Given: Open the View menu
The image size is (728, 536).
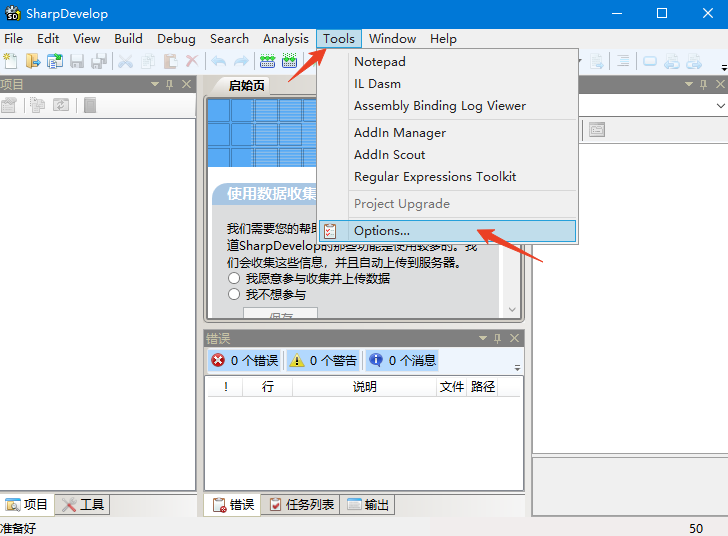Looking at the screenshot, I should pyautogui.click(x=86, y=39).
